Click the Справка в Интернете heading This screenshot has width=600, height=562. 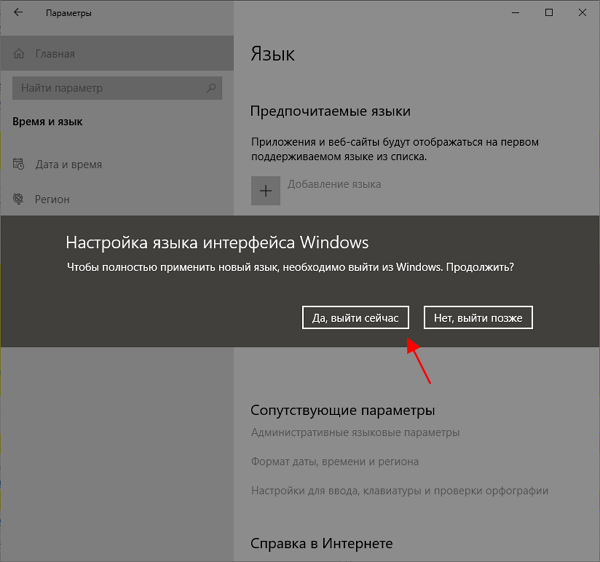tap(321, 543)
